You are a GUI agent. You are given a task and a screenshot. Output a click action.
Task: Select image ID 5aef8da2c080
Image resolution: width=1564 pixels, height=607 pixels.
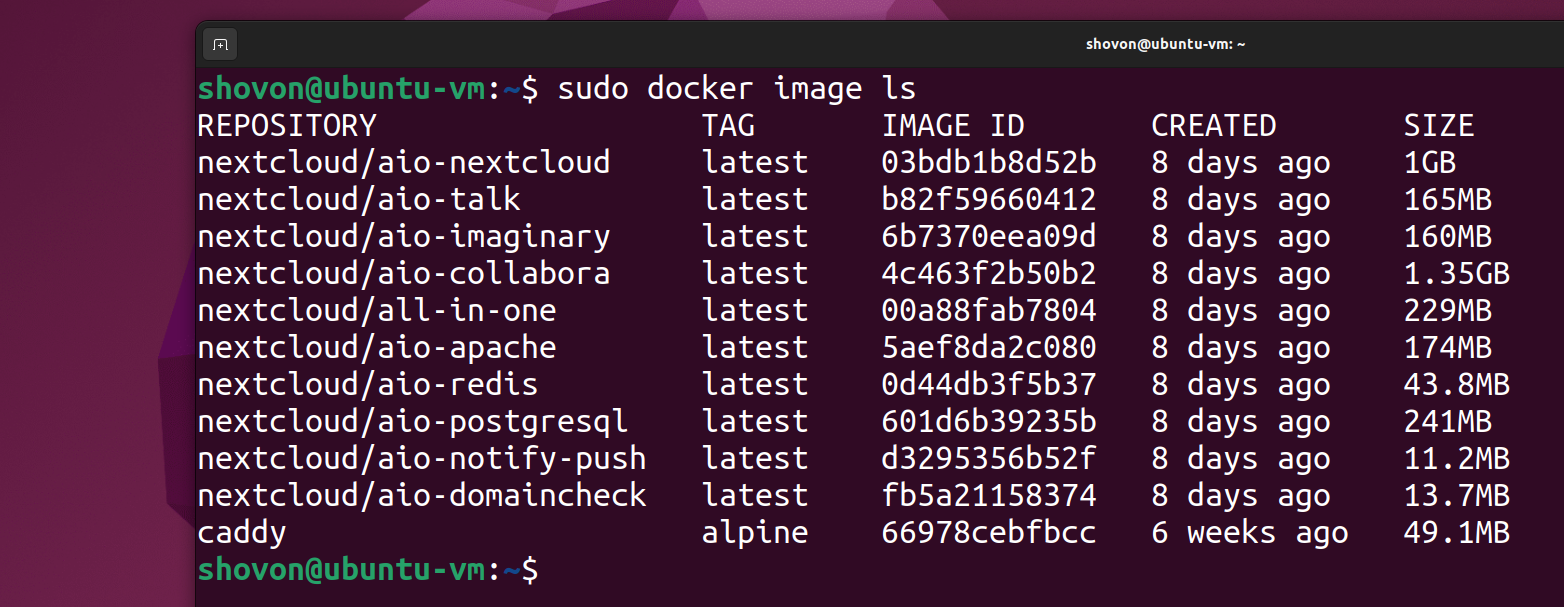[989, 347]
